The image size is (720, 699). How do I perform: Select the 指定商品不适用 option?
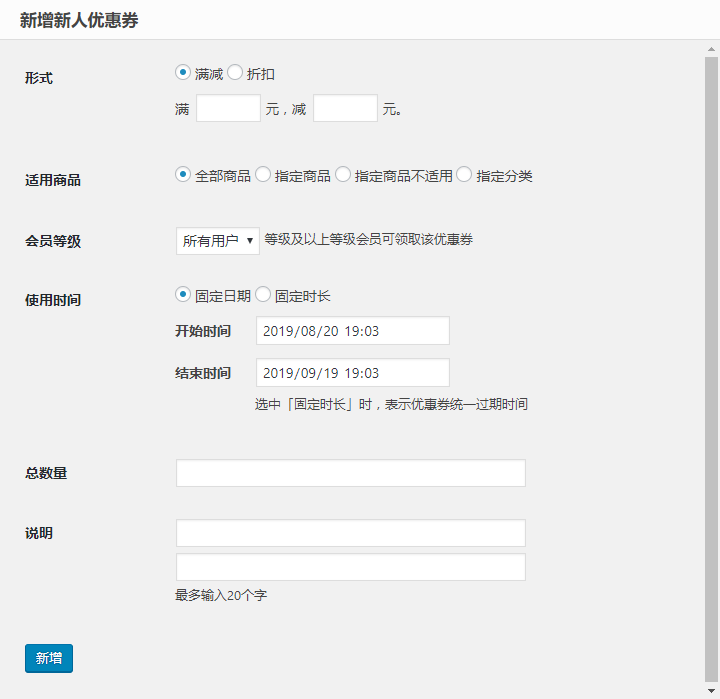[x=343, y=175]
